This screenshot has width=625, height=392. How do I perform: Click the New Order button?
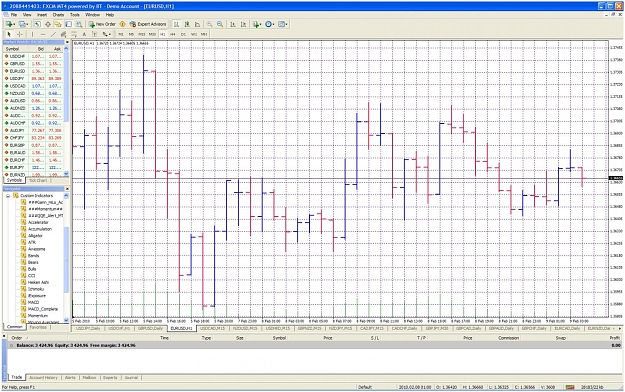click(x=102, y=24)
